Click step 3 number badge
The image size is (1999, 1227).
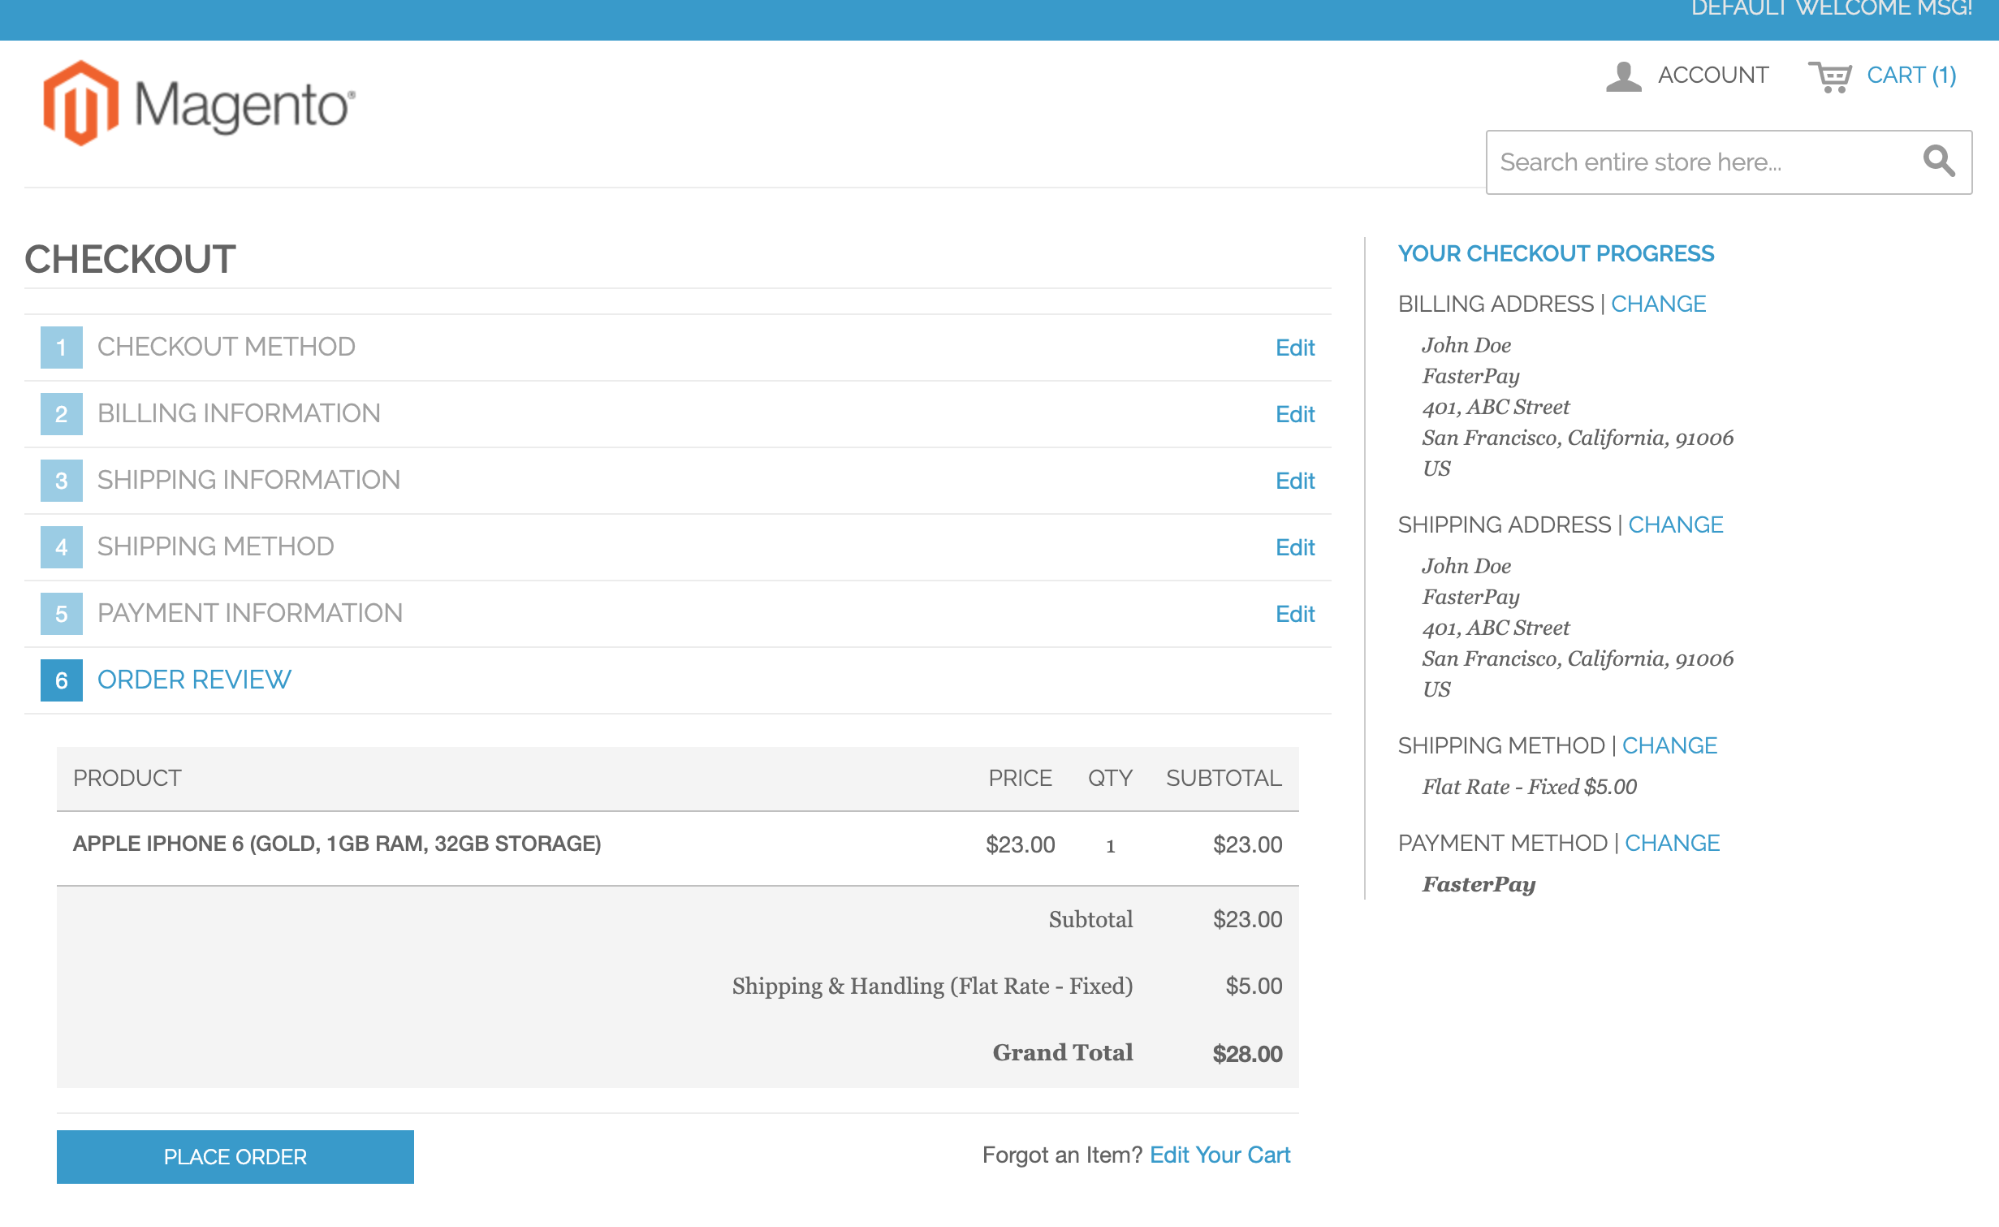coord(61,481)
